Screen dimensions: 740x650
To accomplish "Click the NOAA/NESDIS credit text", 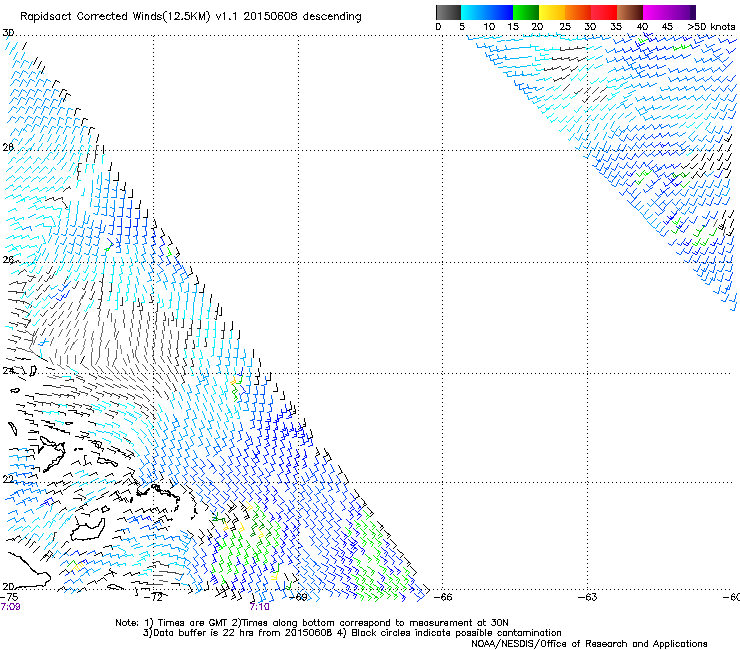I will 589,644.
